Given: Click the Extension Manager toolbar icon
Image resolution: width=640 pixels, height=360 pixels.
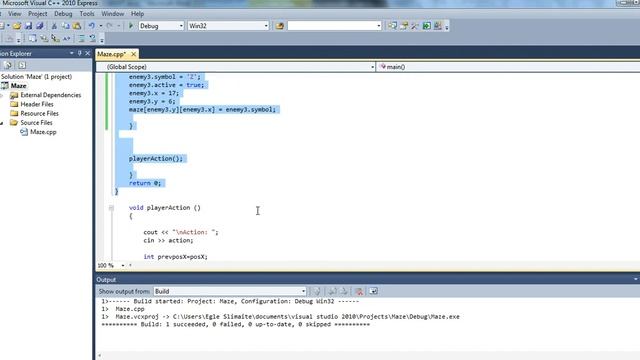Looking at the screenshot, I should point(438,26).
